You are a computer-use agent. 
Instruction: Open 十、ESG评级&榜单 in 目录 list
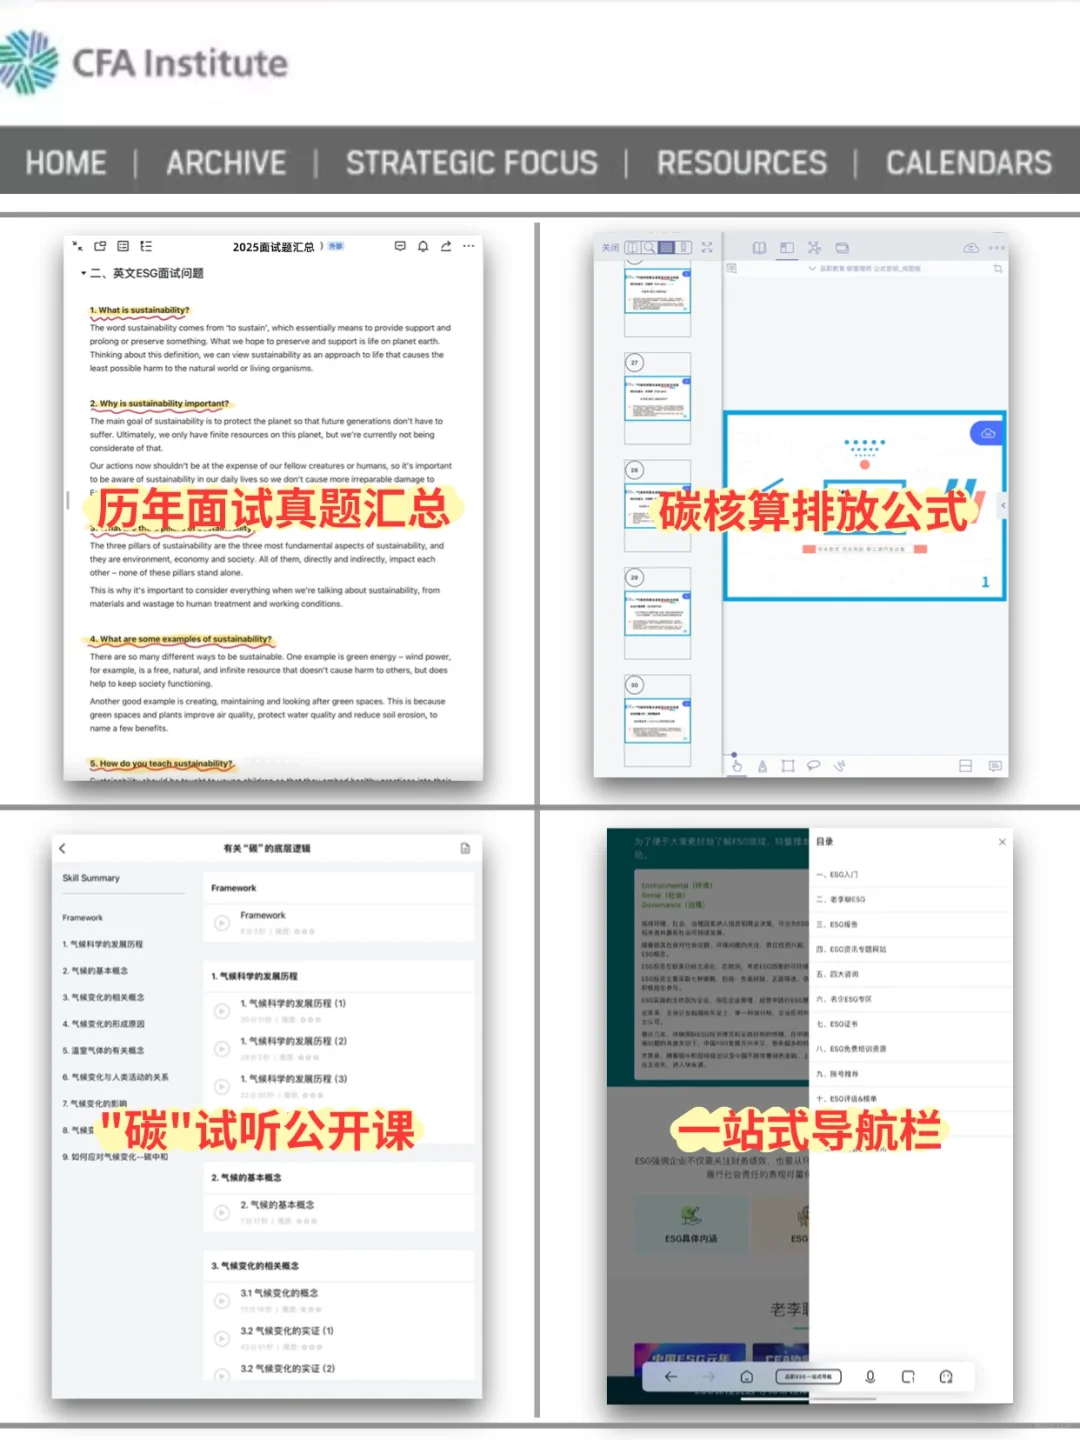[911, 1099]
